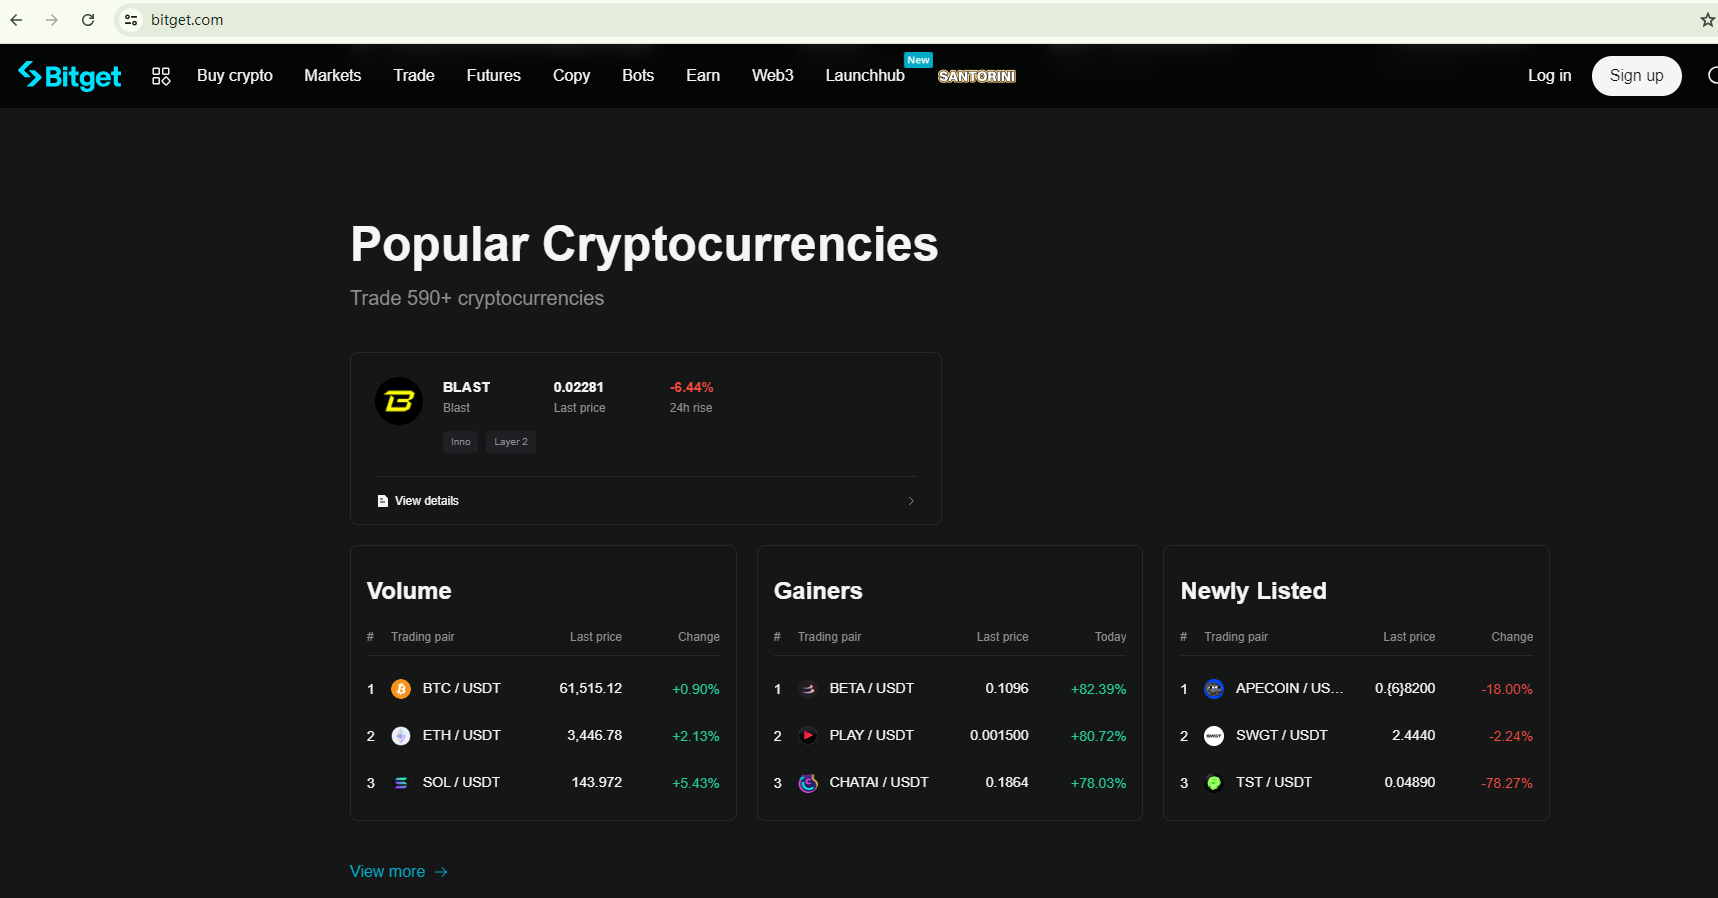The image size is (1718, 898).
Task: Open the Trade menu
Action: [x=414, y=76]
